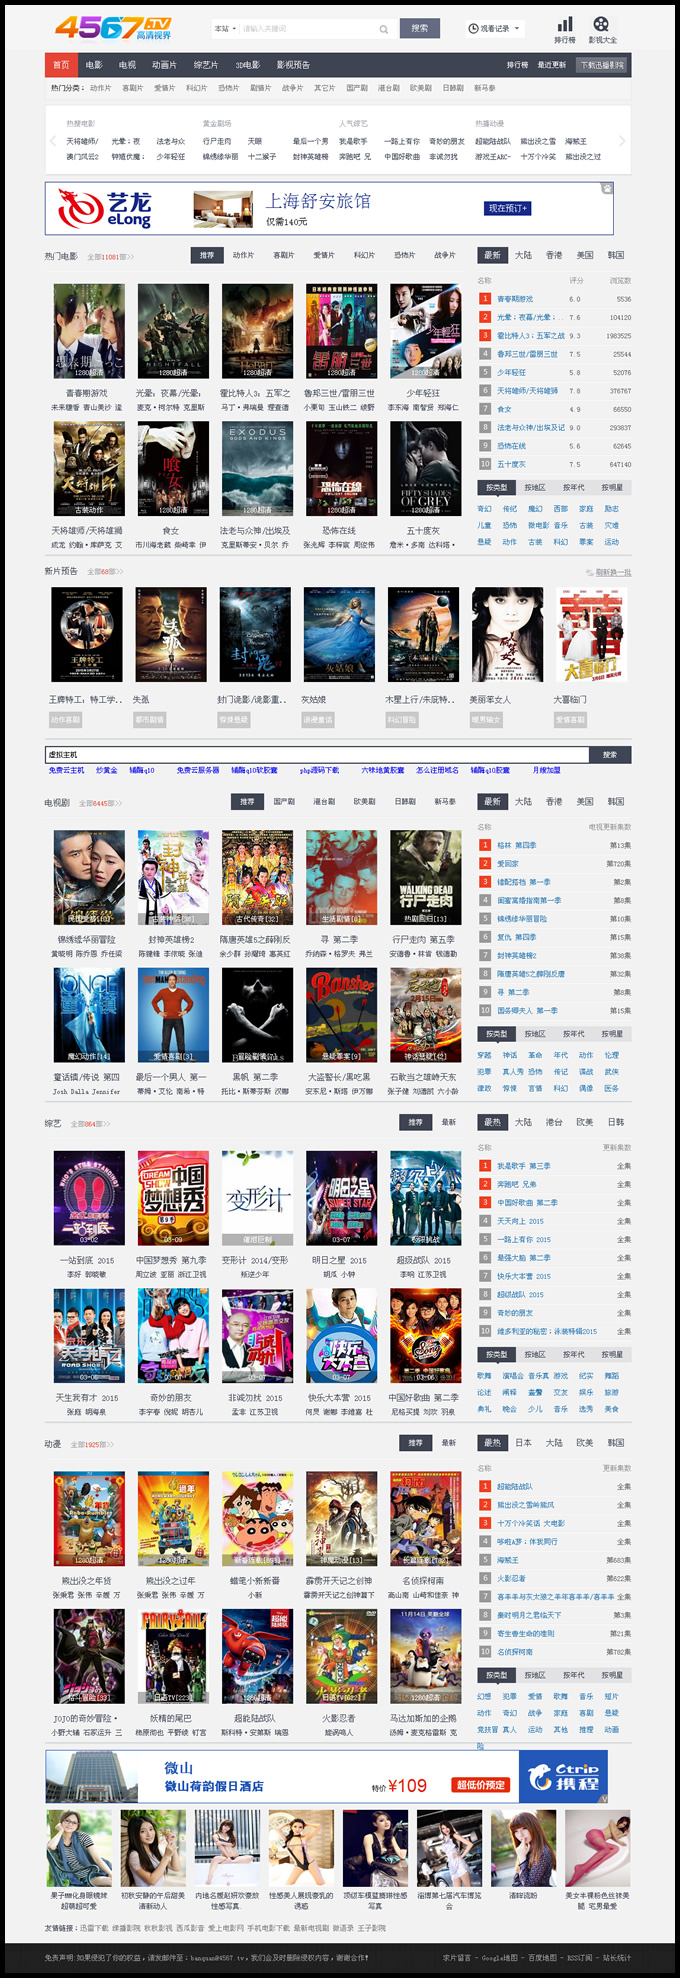The width and height of the screenshot is (680, 1978).
Task: Click the 排行榜 link in nav bar
Action: tap(517, 65)
